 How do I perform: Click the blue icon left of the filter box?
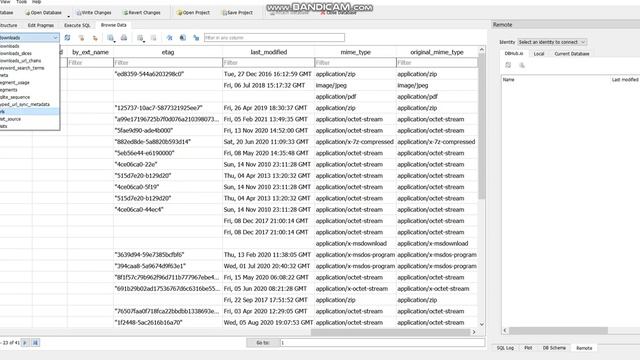(196, 38)
